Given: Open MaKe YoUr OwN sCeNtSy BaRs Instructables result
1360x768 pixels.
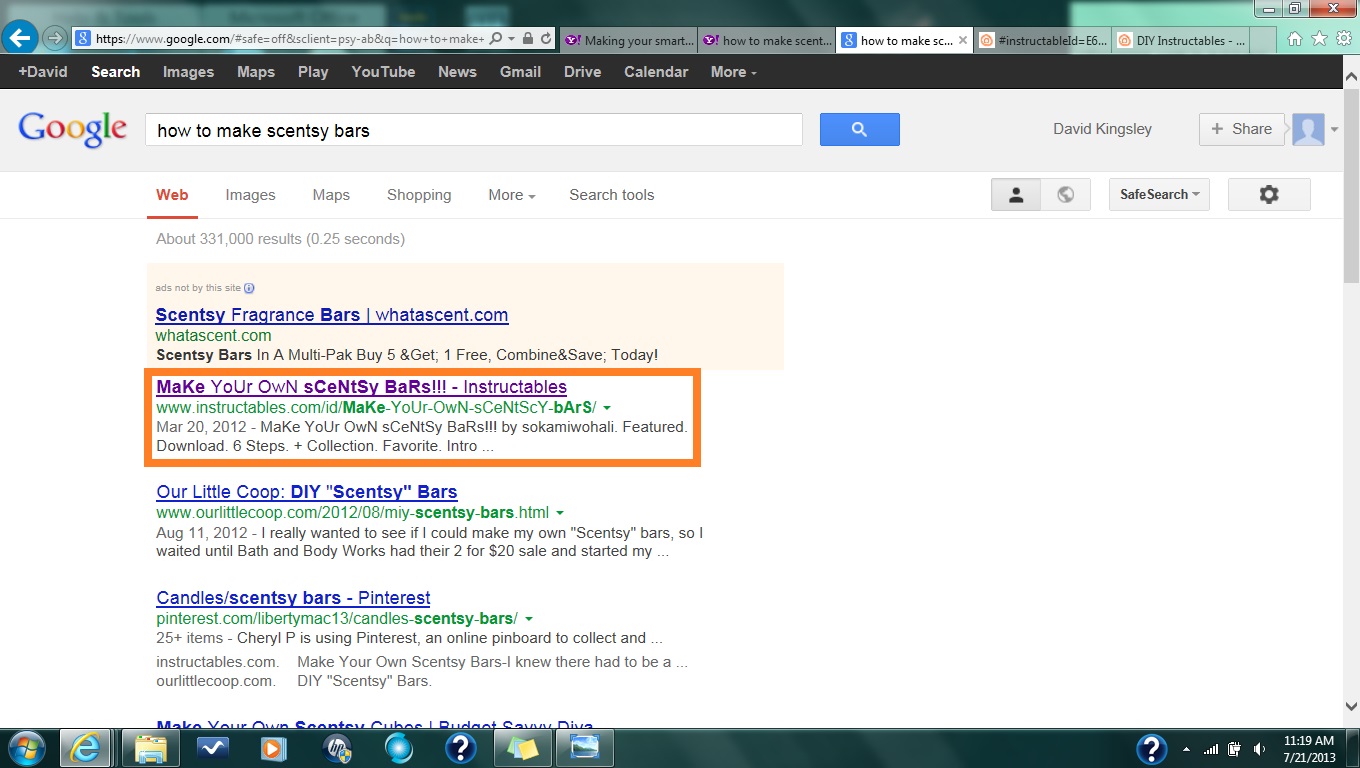Looking at the screenshot, I should 361,387.
